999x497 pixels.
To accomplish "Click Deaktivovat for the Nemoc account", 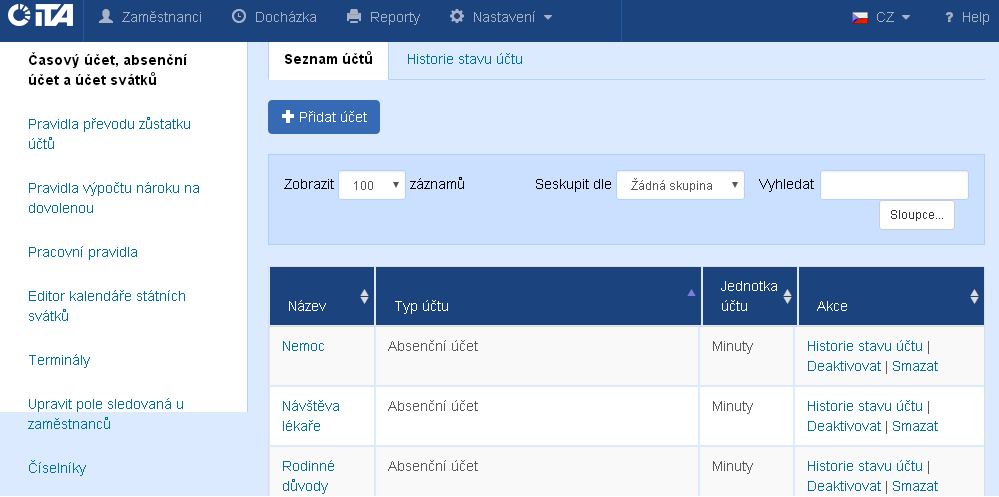I will (844, 366).
